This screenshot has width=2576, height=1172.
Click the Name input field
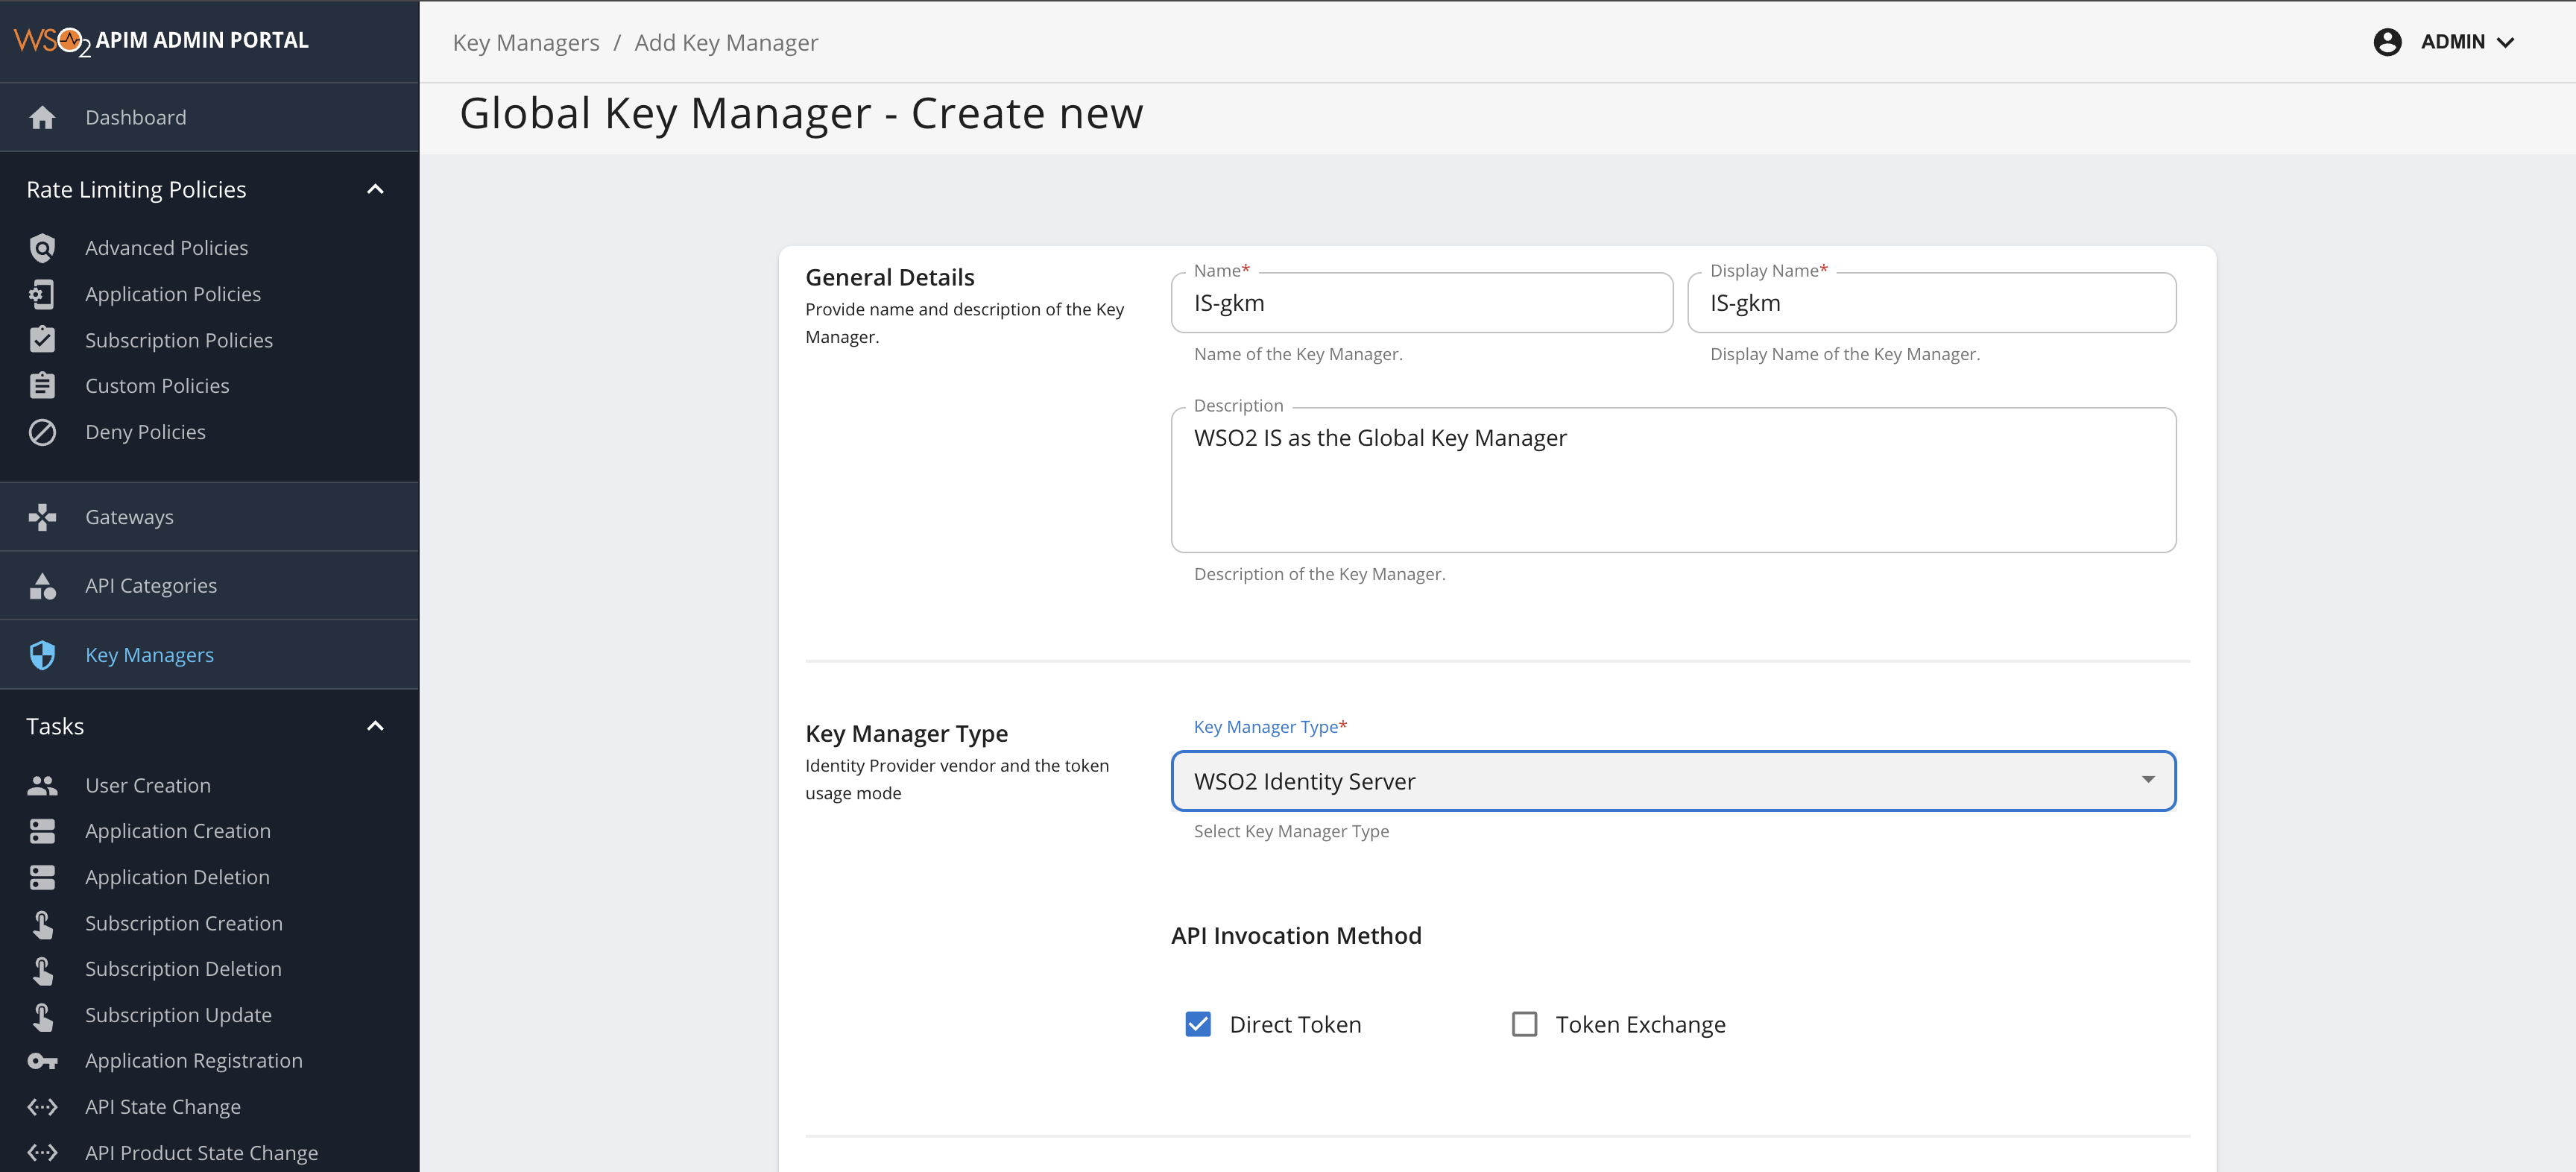coord(1421,303)
